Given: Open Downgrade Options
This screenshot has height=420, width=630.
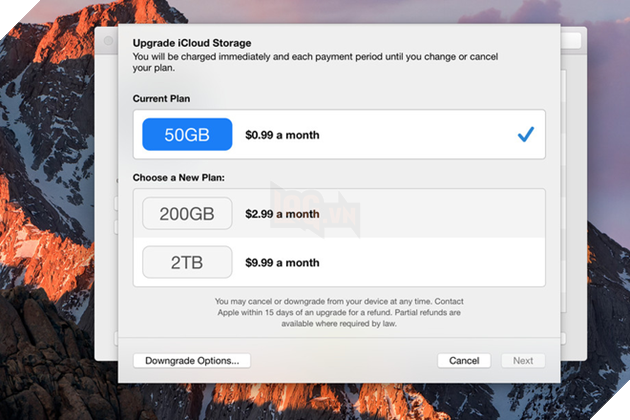Looking at the screenshot, I should click(192, 361).
